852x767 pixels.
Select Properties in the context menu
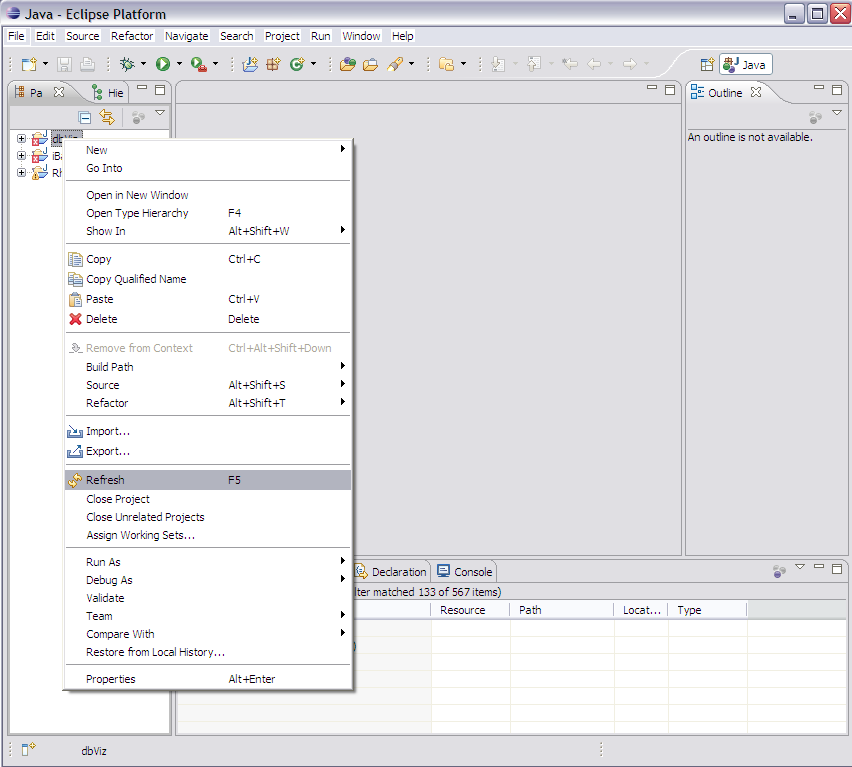tap(208, 679)
